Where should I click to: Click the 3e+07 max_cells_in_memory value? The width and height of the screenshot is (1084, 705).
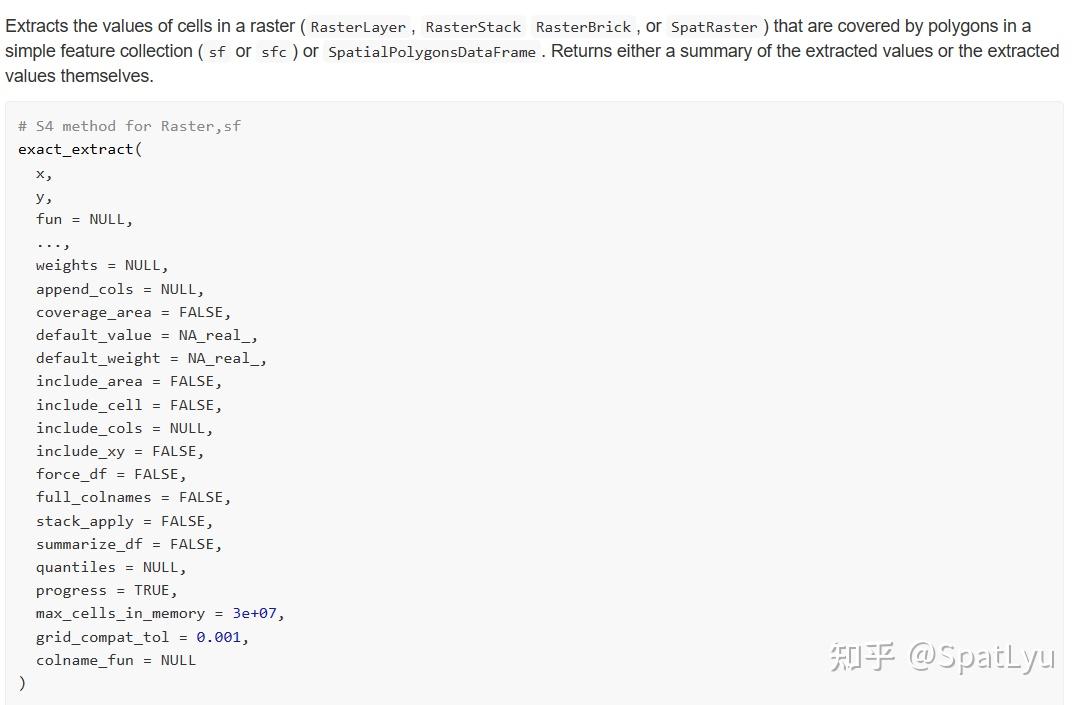[x=254, y=613]
